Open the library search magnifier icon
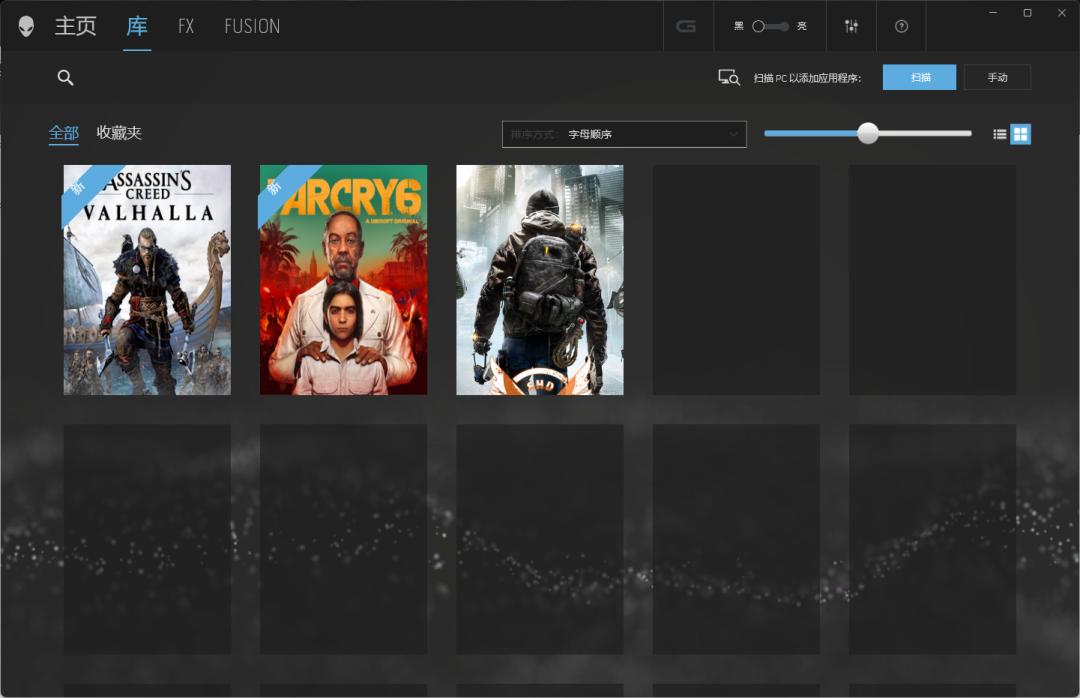The width and height of the screenshot is (1080, 698). (66, 78)
